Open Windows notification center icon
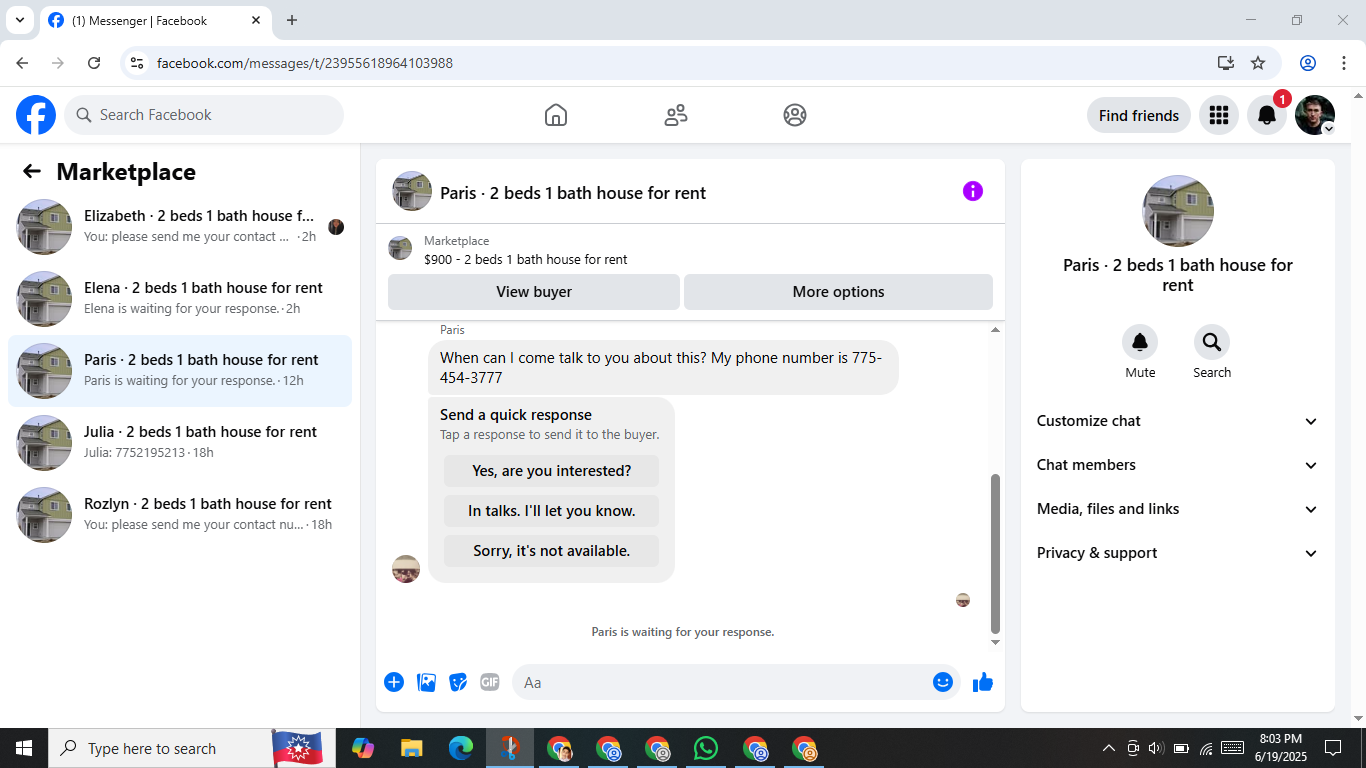Screen dimensions: 1366x768 (x=1332, y=748)
